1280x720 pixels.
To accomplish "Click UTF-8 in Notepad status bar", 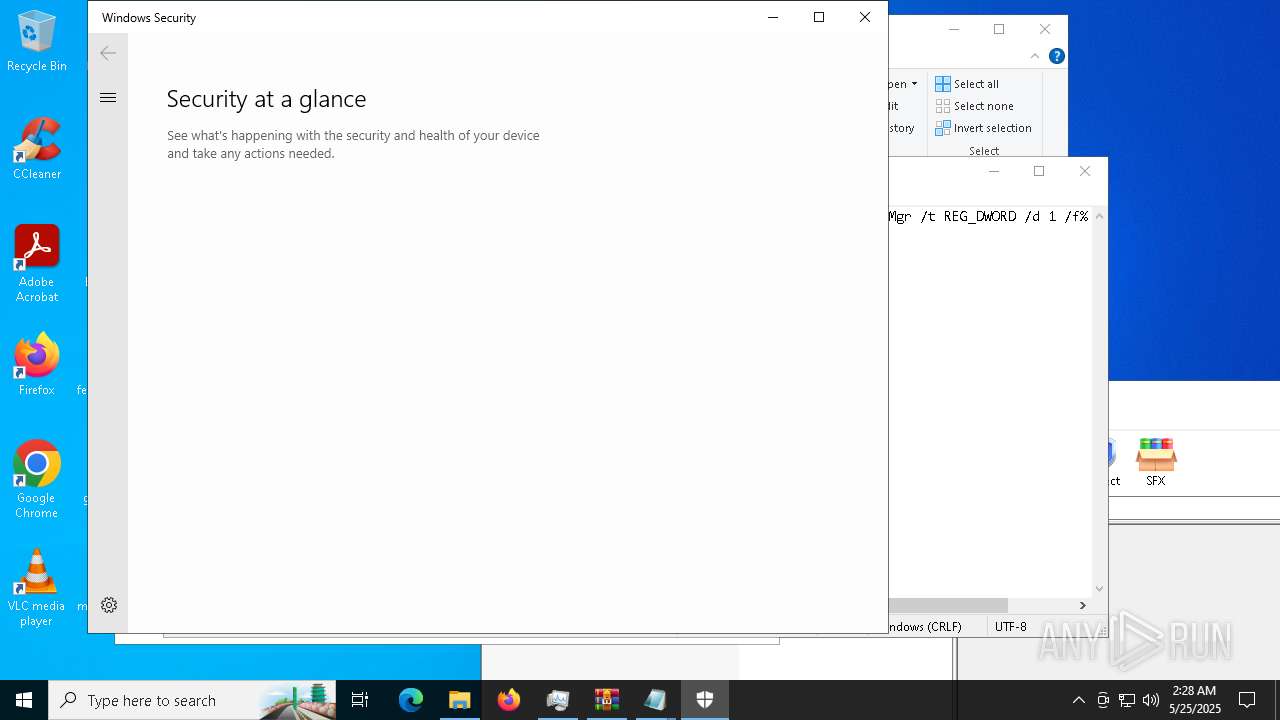I will [x=1011, y=627].
